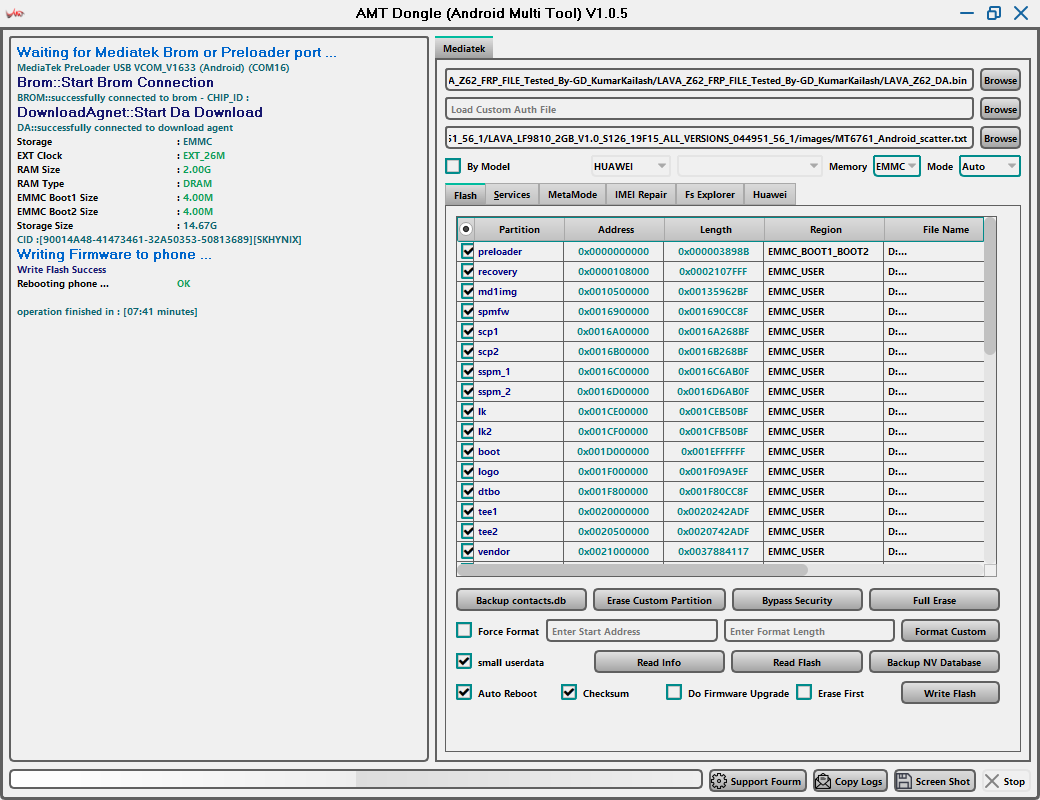Switch to the IMEI Repair tab
1040x800 pixels.
point(640,194)
